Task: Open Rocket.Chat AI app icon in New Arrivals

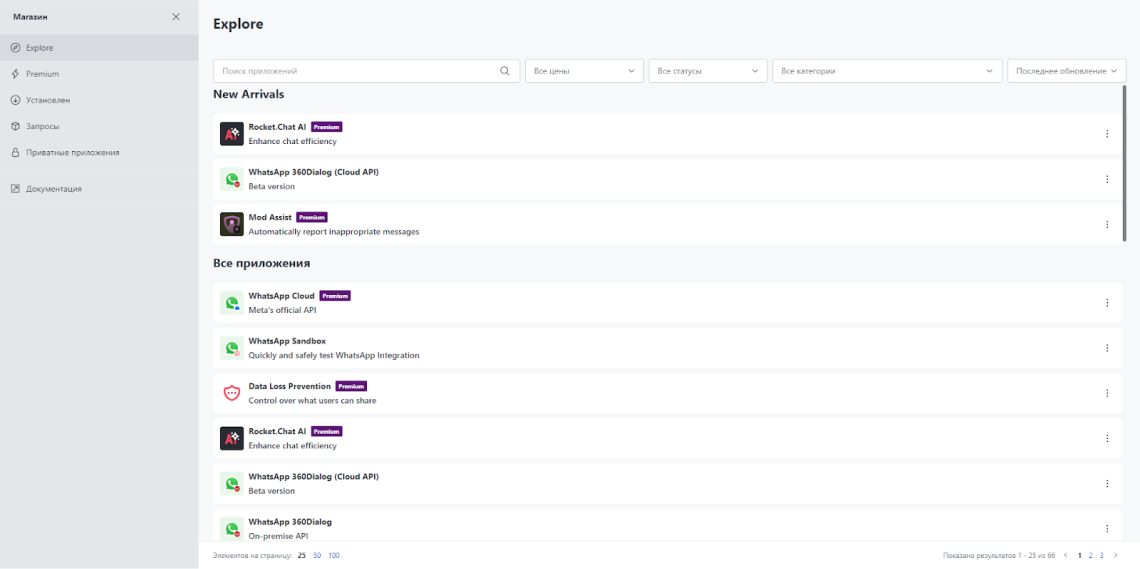Action: (232, 134)
